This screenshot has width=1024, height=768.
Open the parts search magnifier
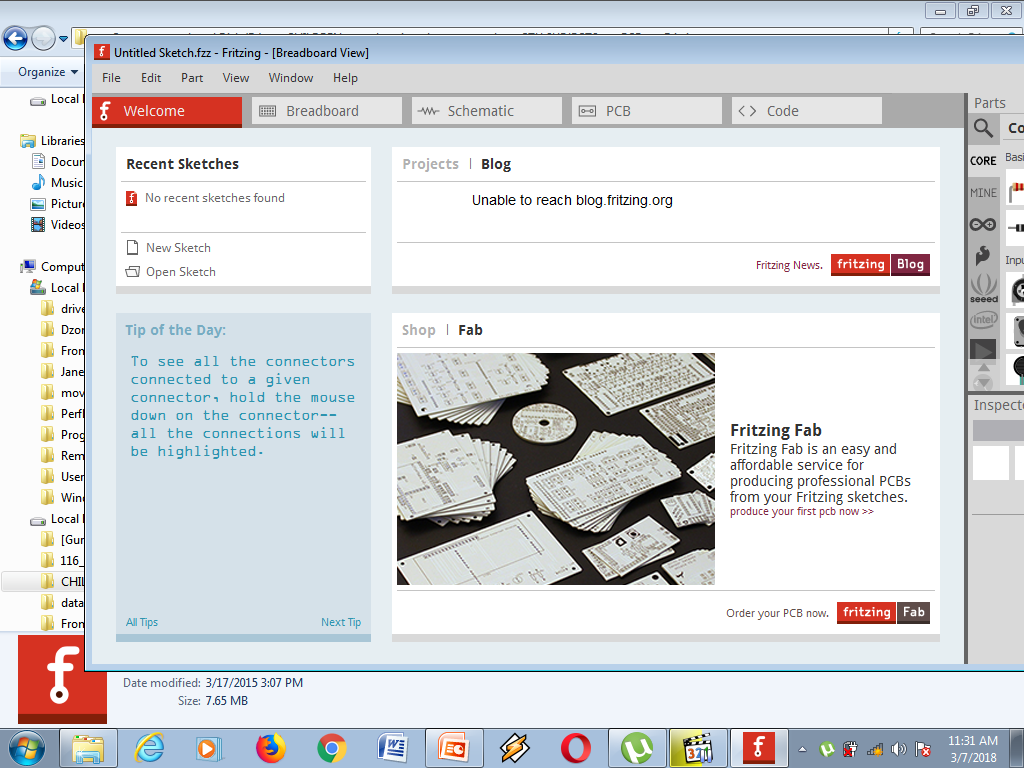click(983, 128)
